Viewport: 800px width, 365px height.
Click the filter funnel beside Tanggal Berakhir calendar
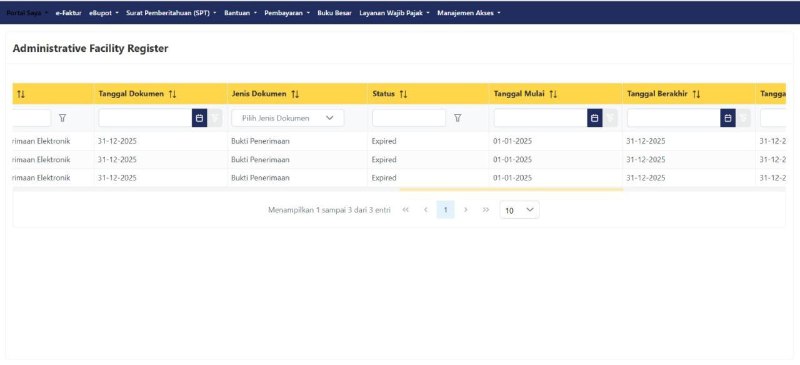coord(744,118)
